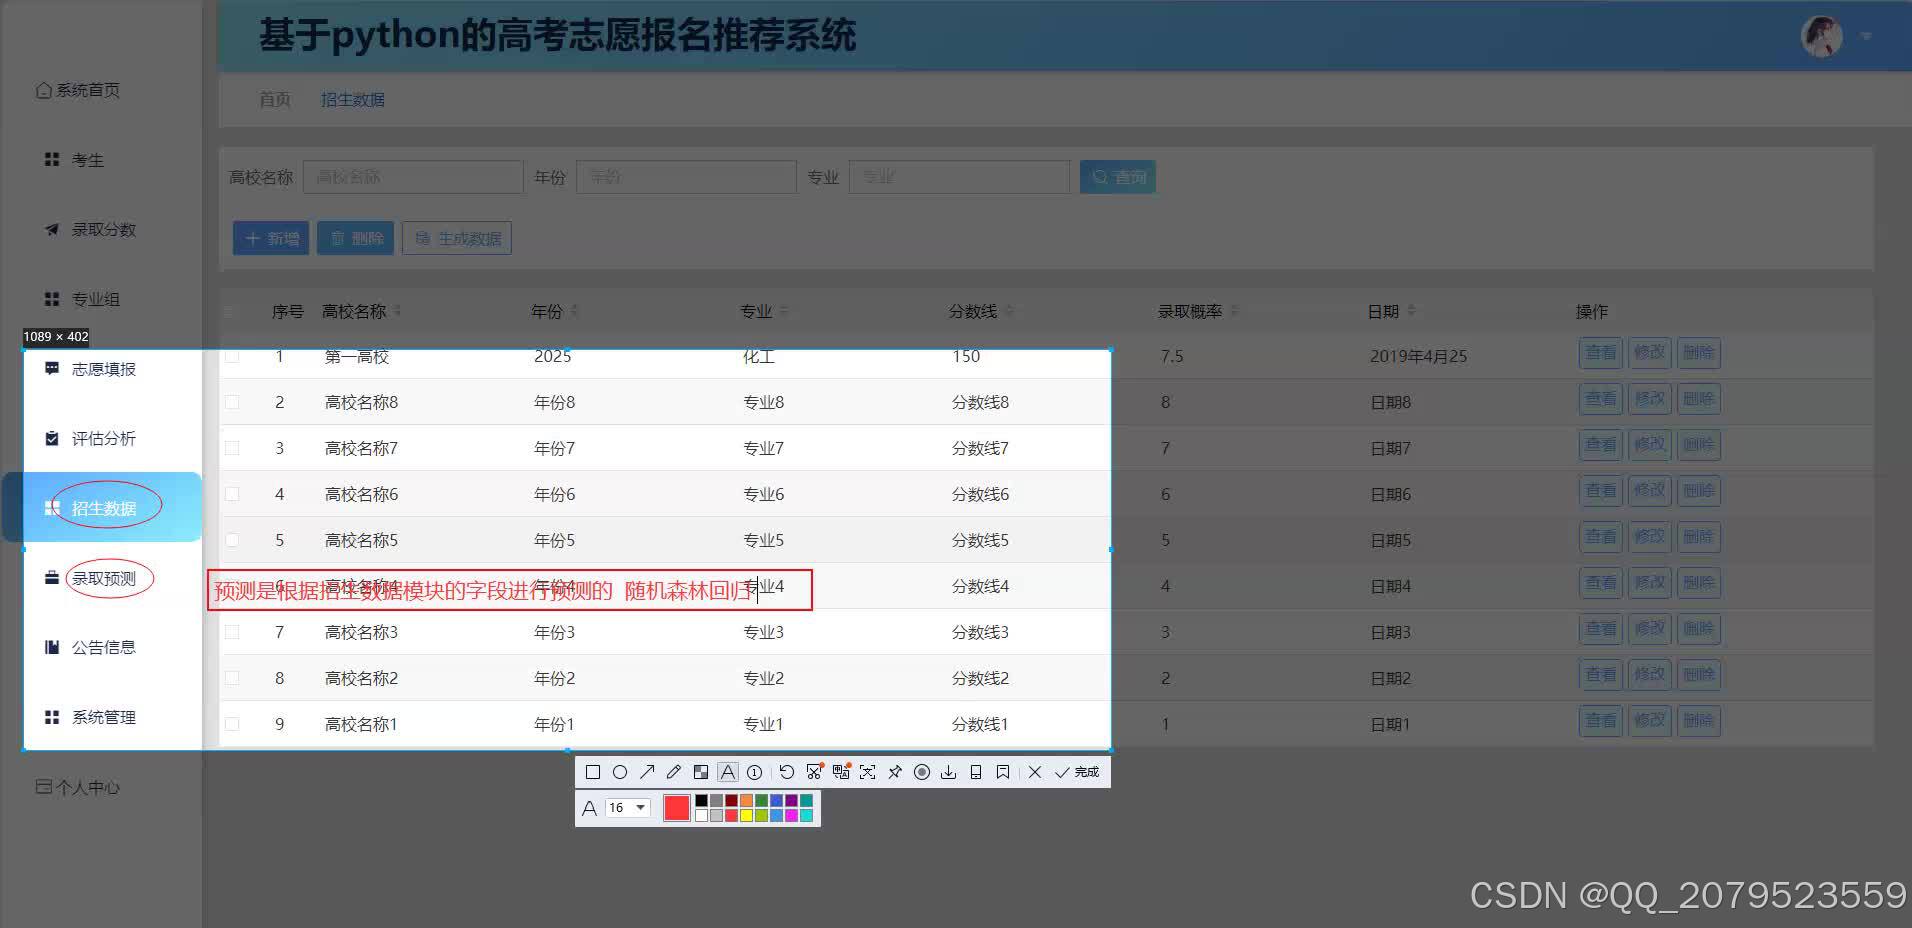Save the screenshot with download icon

point(949,772)
